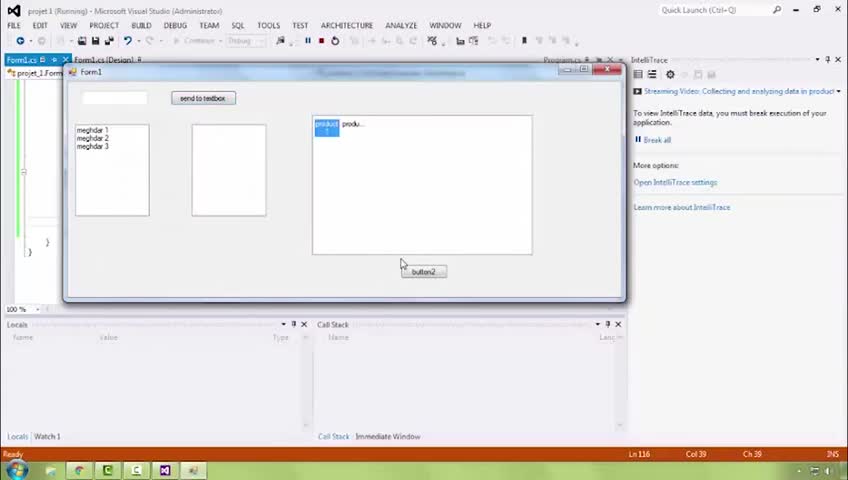This screenshot has height=480, width=848.
Task: Open Call Stack window position dropdown
Action: 598,324
